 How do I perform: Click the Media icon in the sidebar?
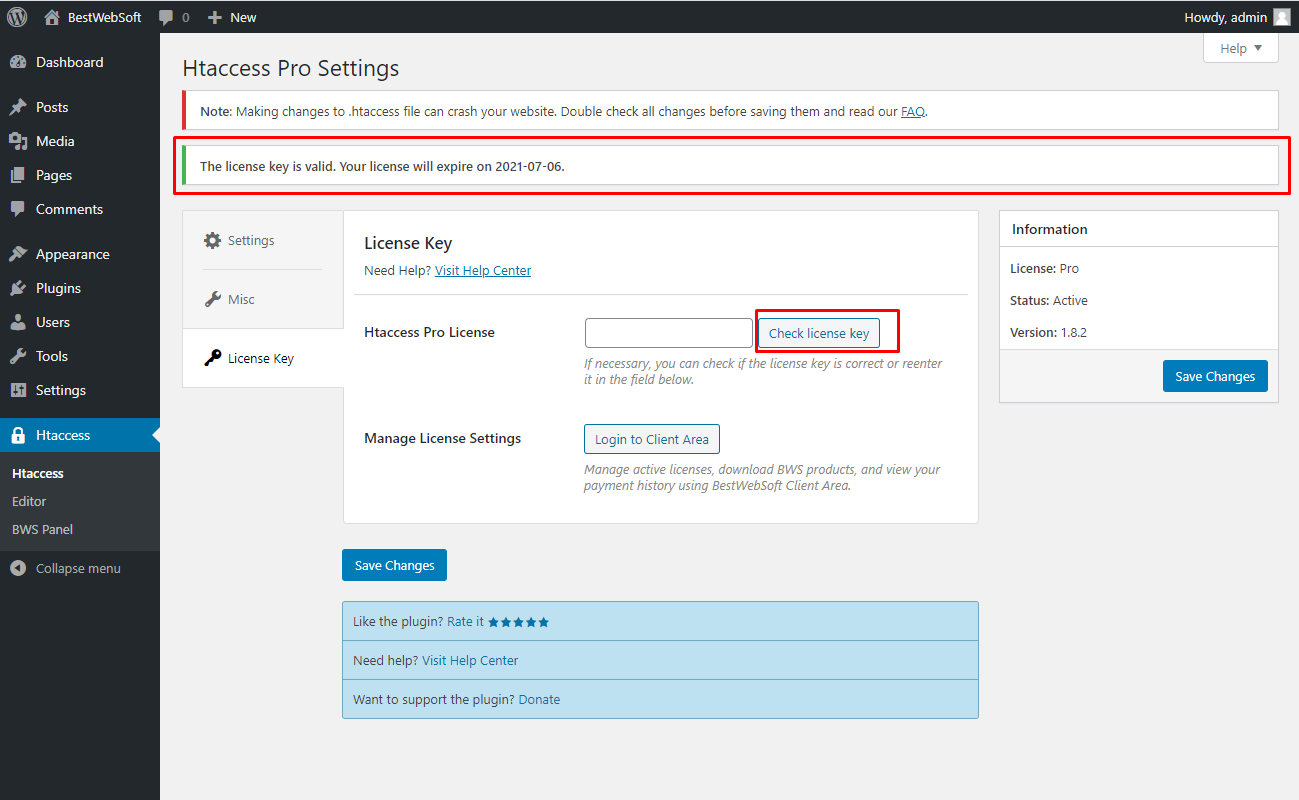pyautogui.click(x=18, y=141)
